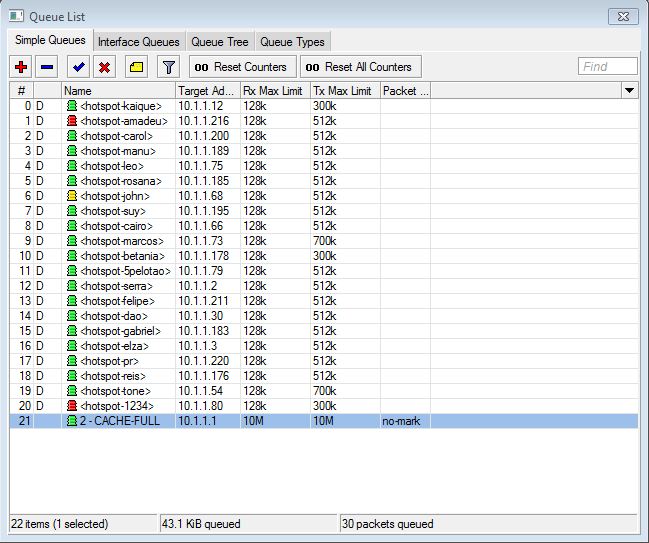This screenshot has height=543, width=649.
Task: Select the Simple Queues tab
Action: click(x=50, y=40)
